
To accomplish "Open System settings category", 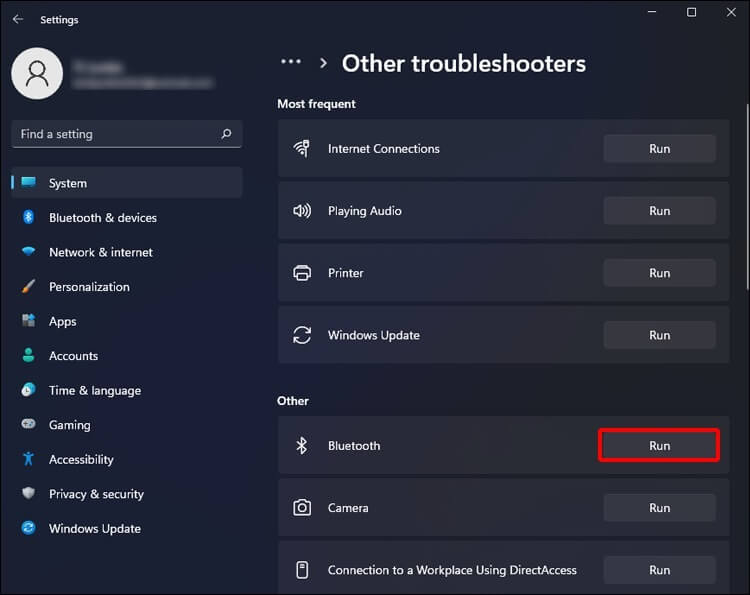I will [x=127, y=183].
